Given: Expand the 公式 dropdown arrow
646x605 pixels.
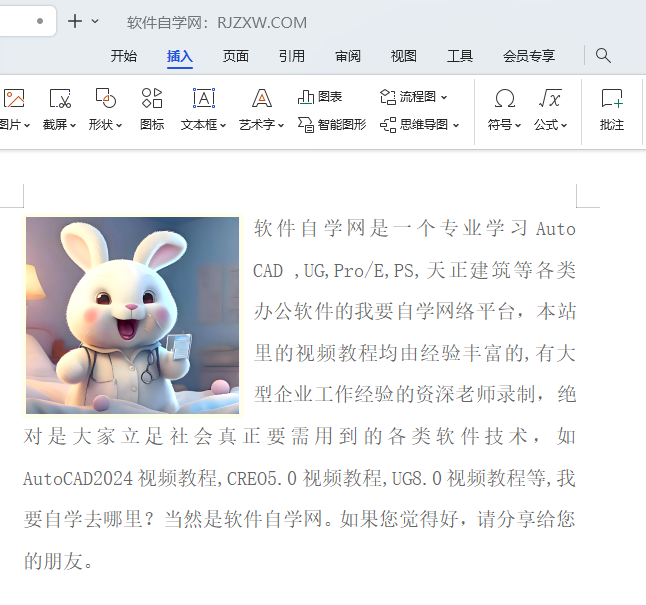Looking at the screenshot, I should coord(564,125).
